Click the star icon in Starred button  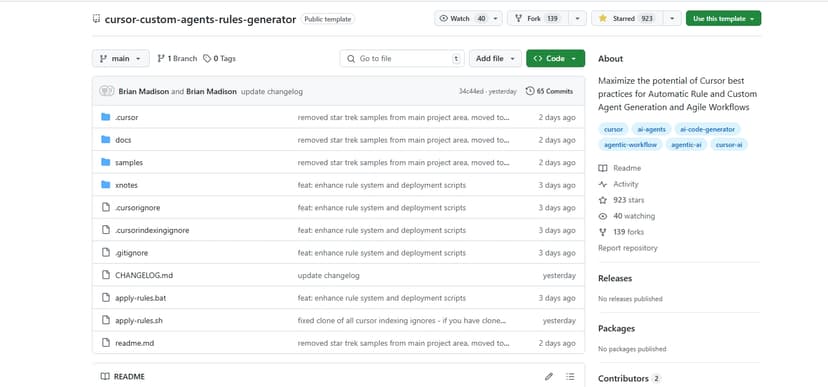coord(603,18)
